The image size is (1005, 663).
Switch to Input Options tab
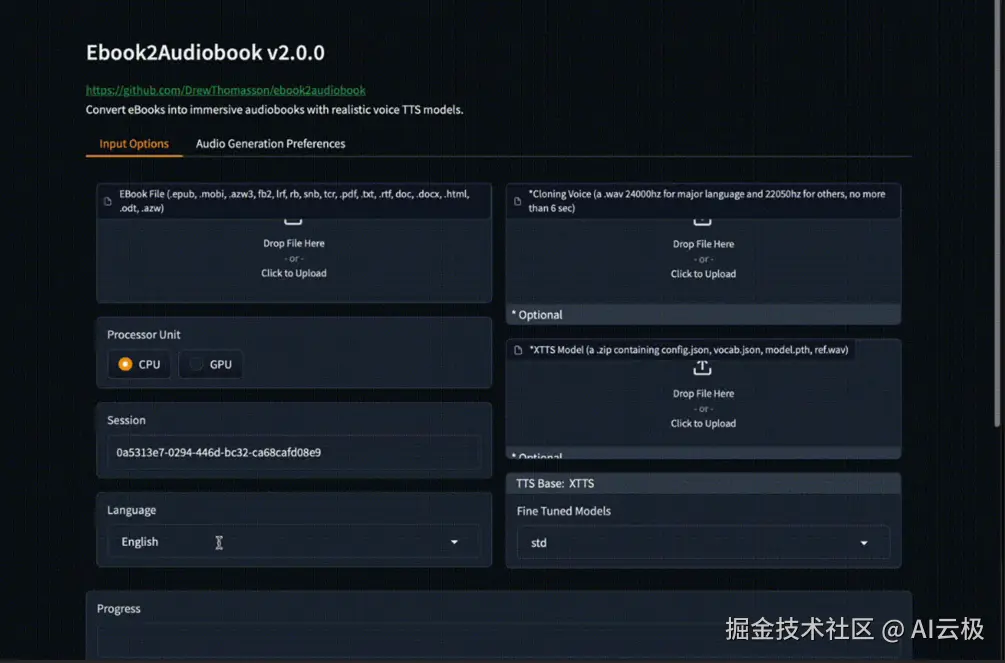click(x=134, y=144)
